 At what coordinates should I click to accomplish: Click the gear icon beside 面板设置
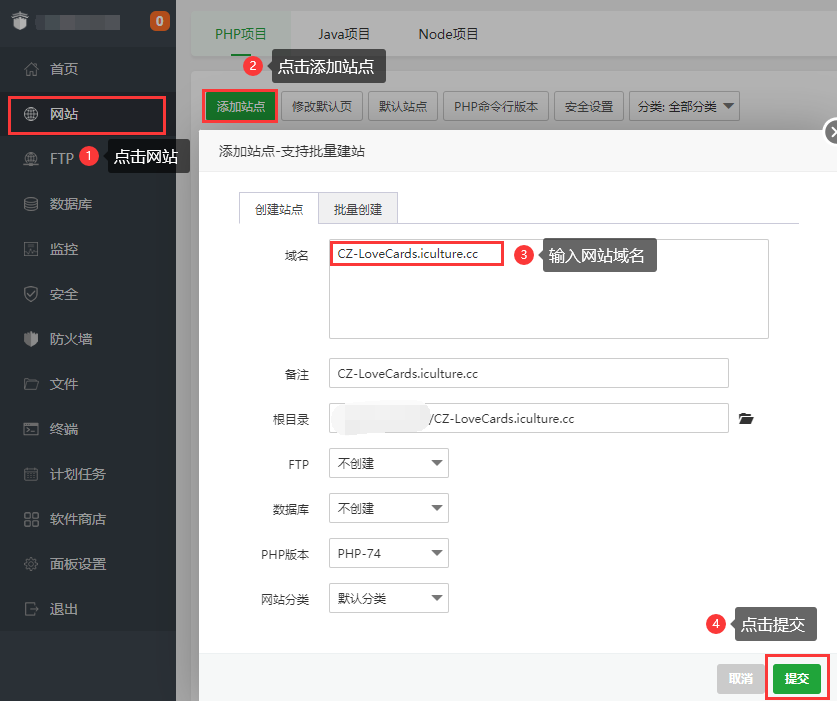tap(31, 564)
